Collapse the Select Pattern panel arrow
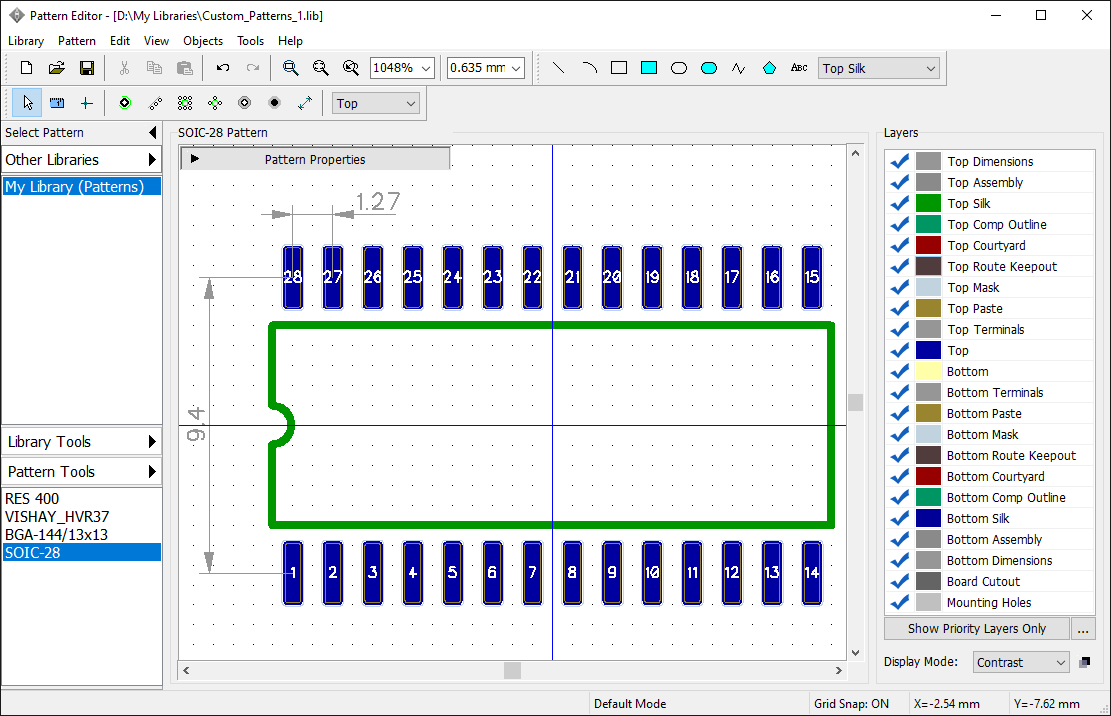The height and width of the screenshot is (716, 1111). [152, 132]
